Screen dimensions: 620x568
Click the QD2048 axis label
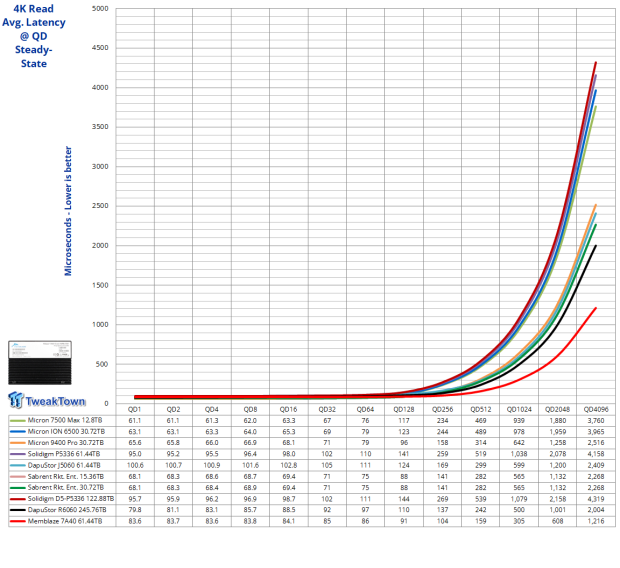558,409
